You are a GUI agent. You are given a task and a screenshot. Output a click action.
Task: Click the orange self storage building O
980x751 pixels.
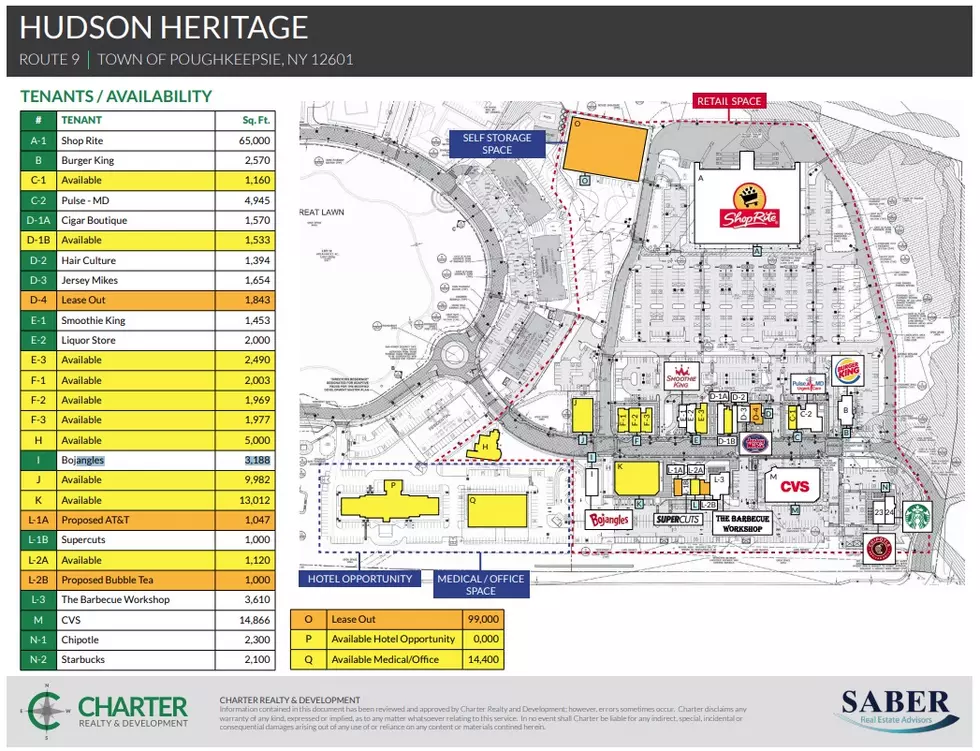[x=605, y=150]
